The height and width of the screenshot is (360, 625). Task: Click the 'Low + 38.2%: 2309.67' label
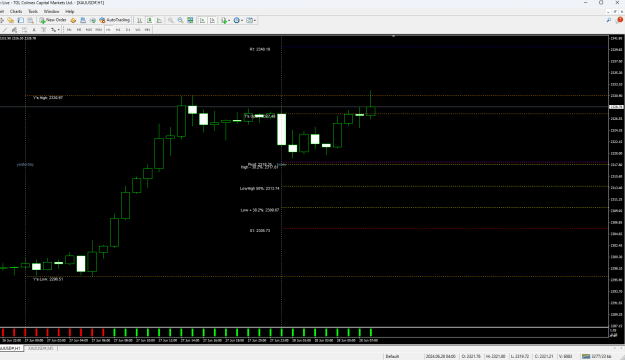259,210
